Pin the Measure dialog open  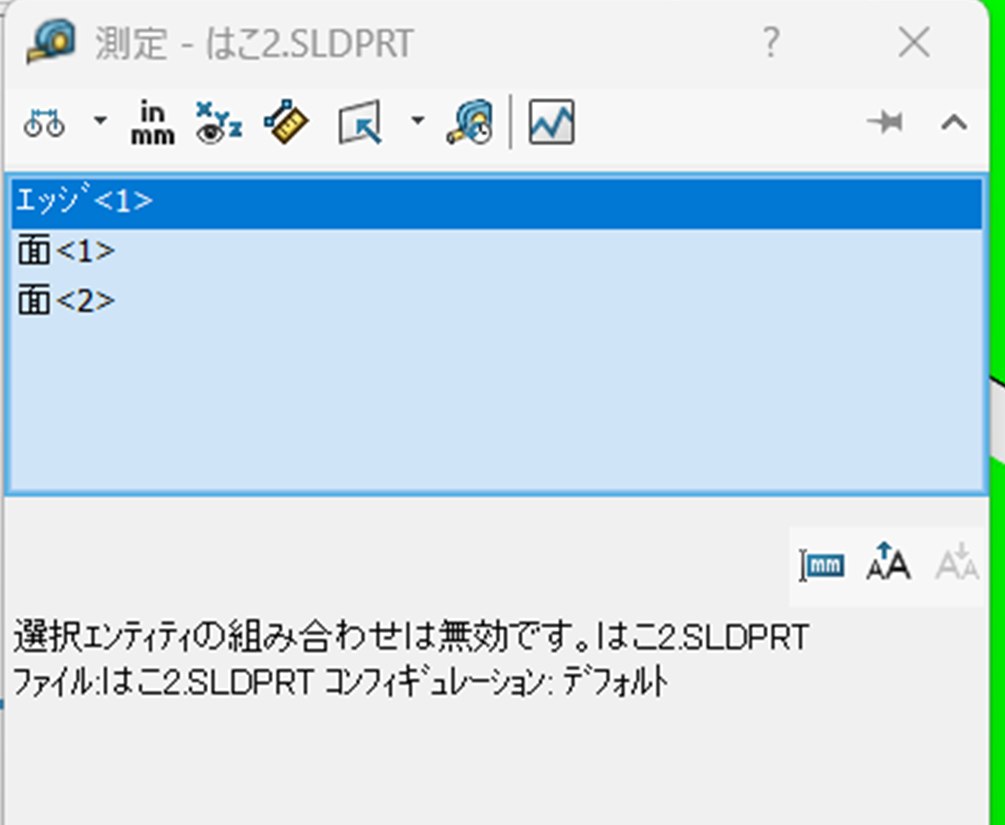pyautogui.click(x=885, y=122)
